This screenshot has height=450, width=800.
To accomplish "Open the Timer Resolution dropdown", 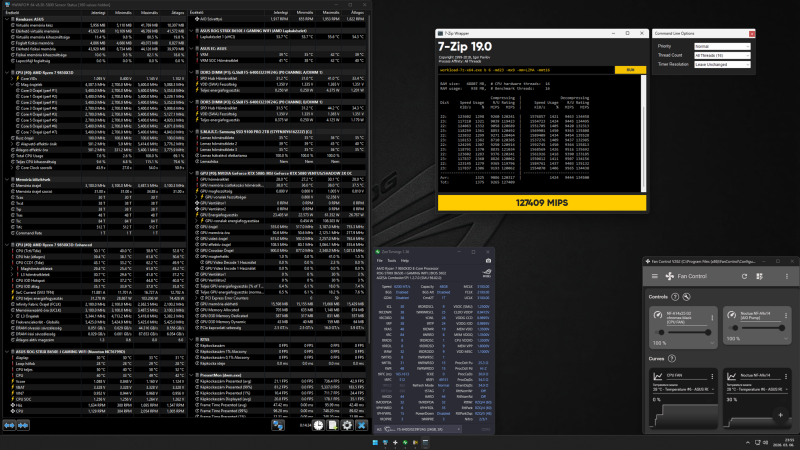I will pyautogui.click(x=722, y=64).
